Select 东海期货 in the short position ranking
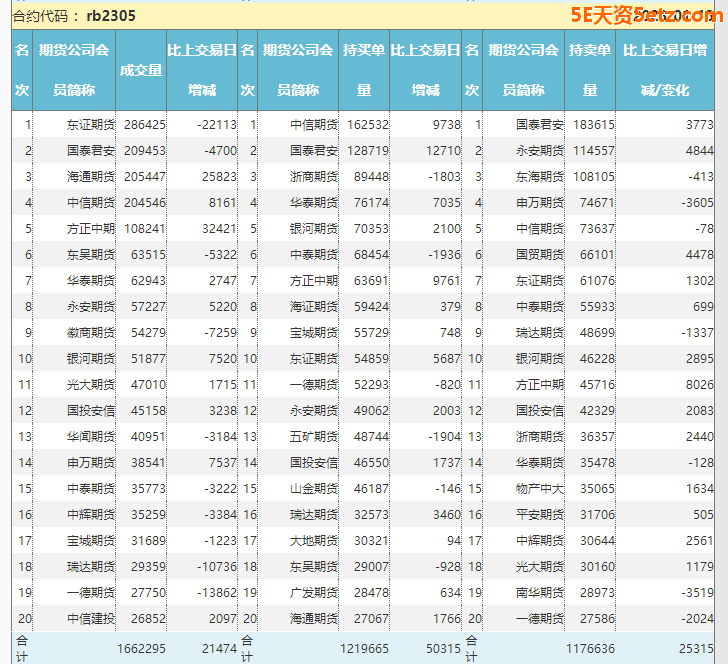Screen dimensions: 728x664 click(x=540, y=177)
